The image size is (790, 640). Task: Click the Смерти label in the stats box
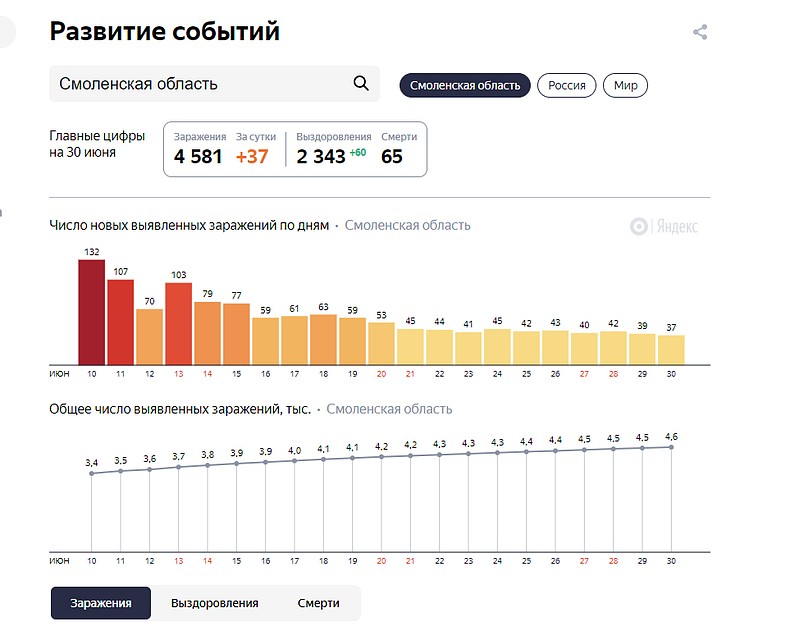click(x=399, y=137)
